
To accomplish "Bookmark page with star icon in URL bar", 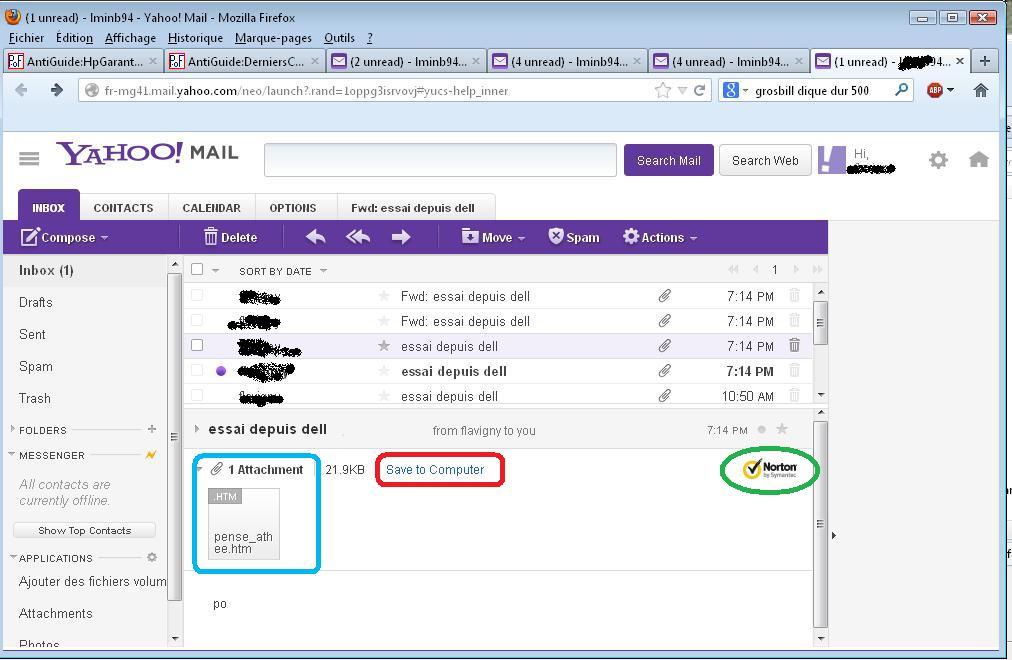I will (663, 90).
